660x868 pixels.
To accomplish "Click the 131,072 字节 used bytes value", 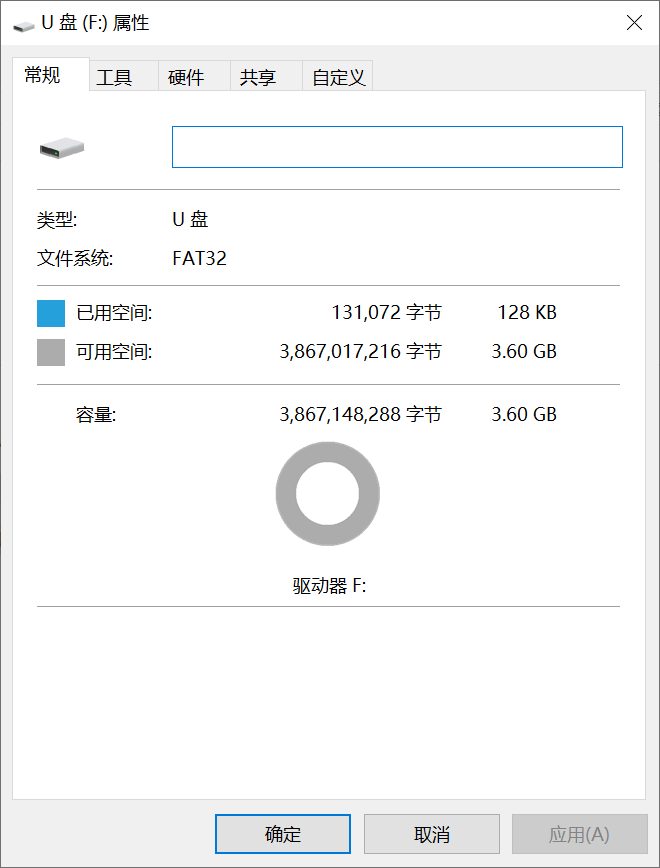I will click(386, 313).
